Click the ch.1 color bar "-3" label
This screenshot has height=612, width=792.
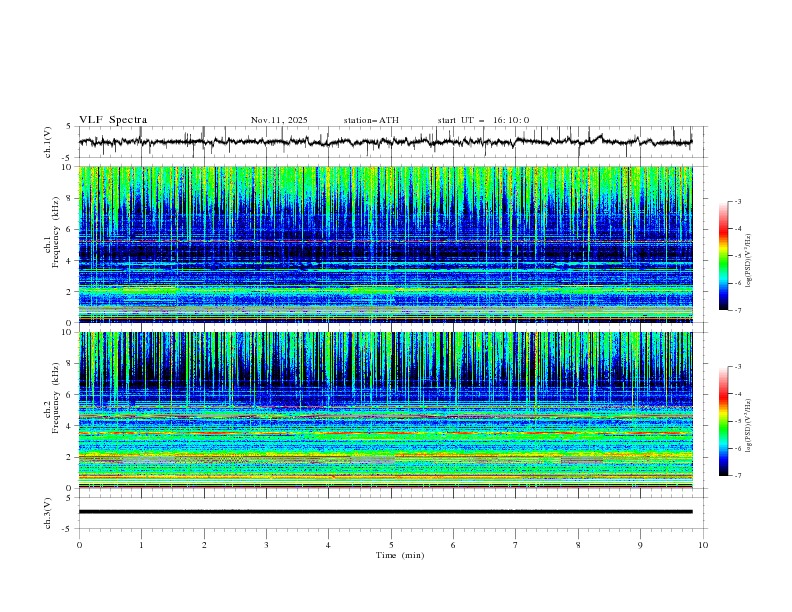pos(737,201)
